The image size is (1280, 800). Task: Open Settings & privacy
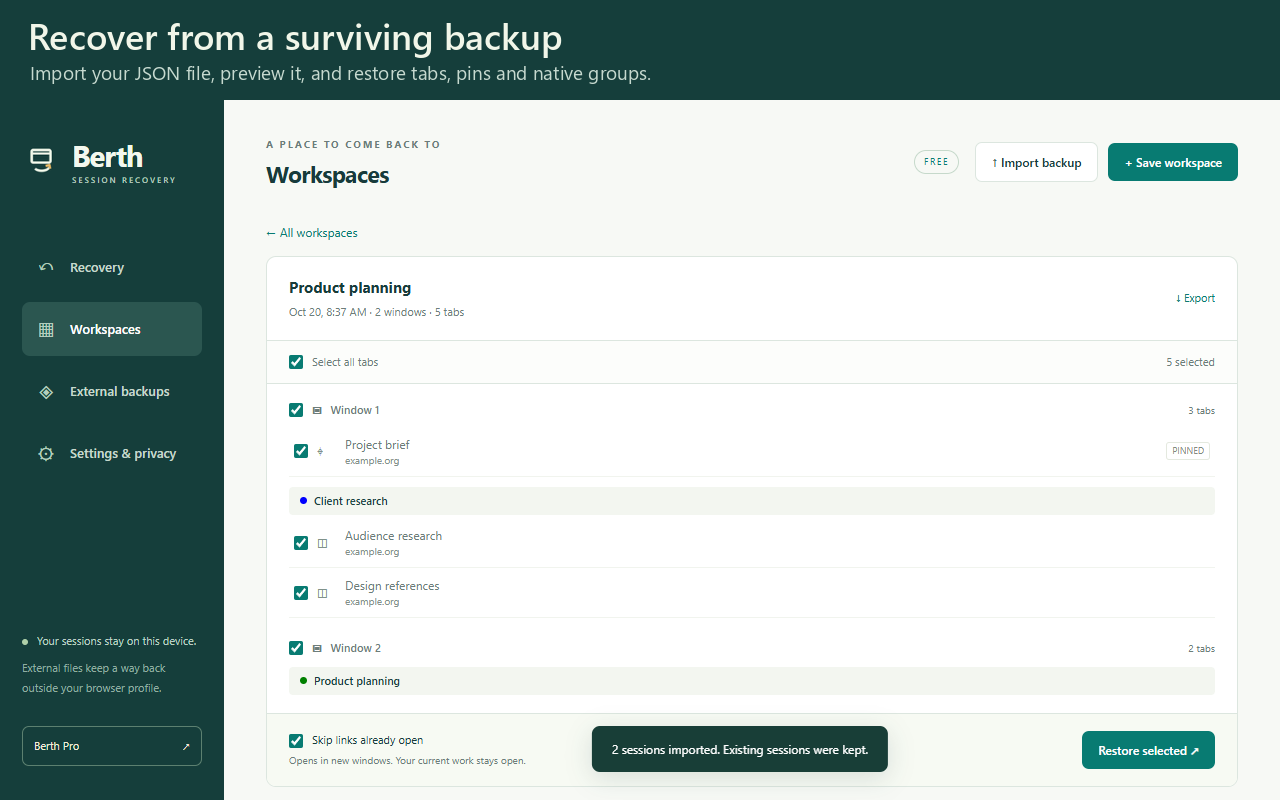[x=112, y=453]
